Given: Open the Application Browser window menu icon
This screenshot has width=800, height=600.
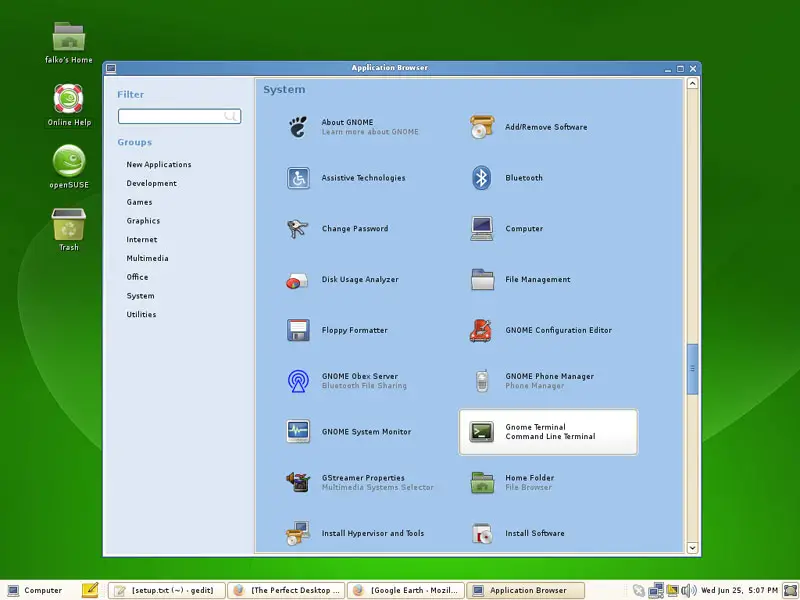Looking at the screenshot, I should [x=111, y=68].
